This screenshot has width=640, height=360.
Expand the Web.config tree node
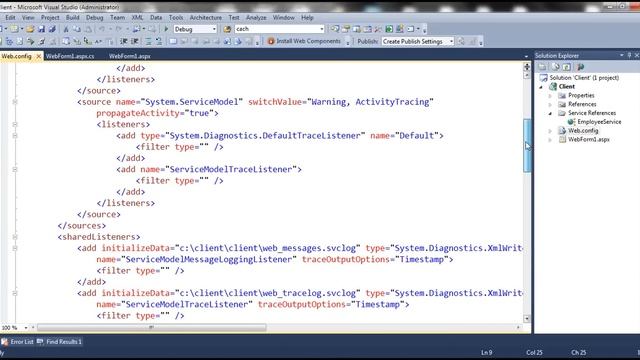(x=550, y=131)
